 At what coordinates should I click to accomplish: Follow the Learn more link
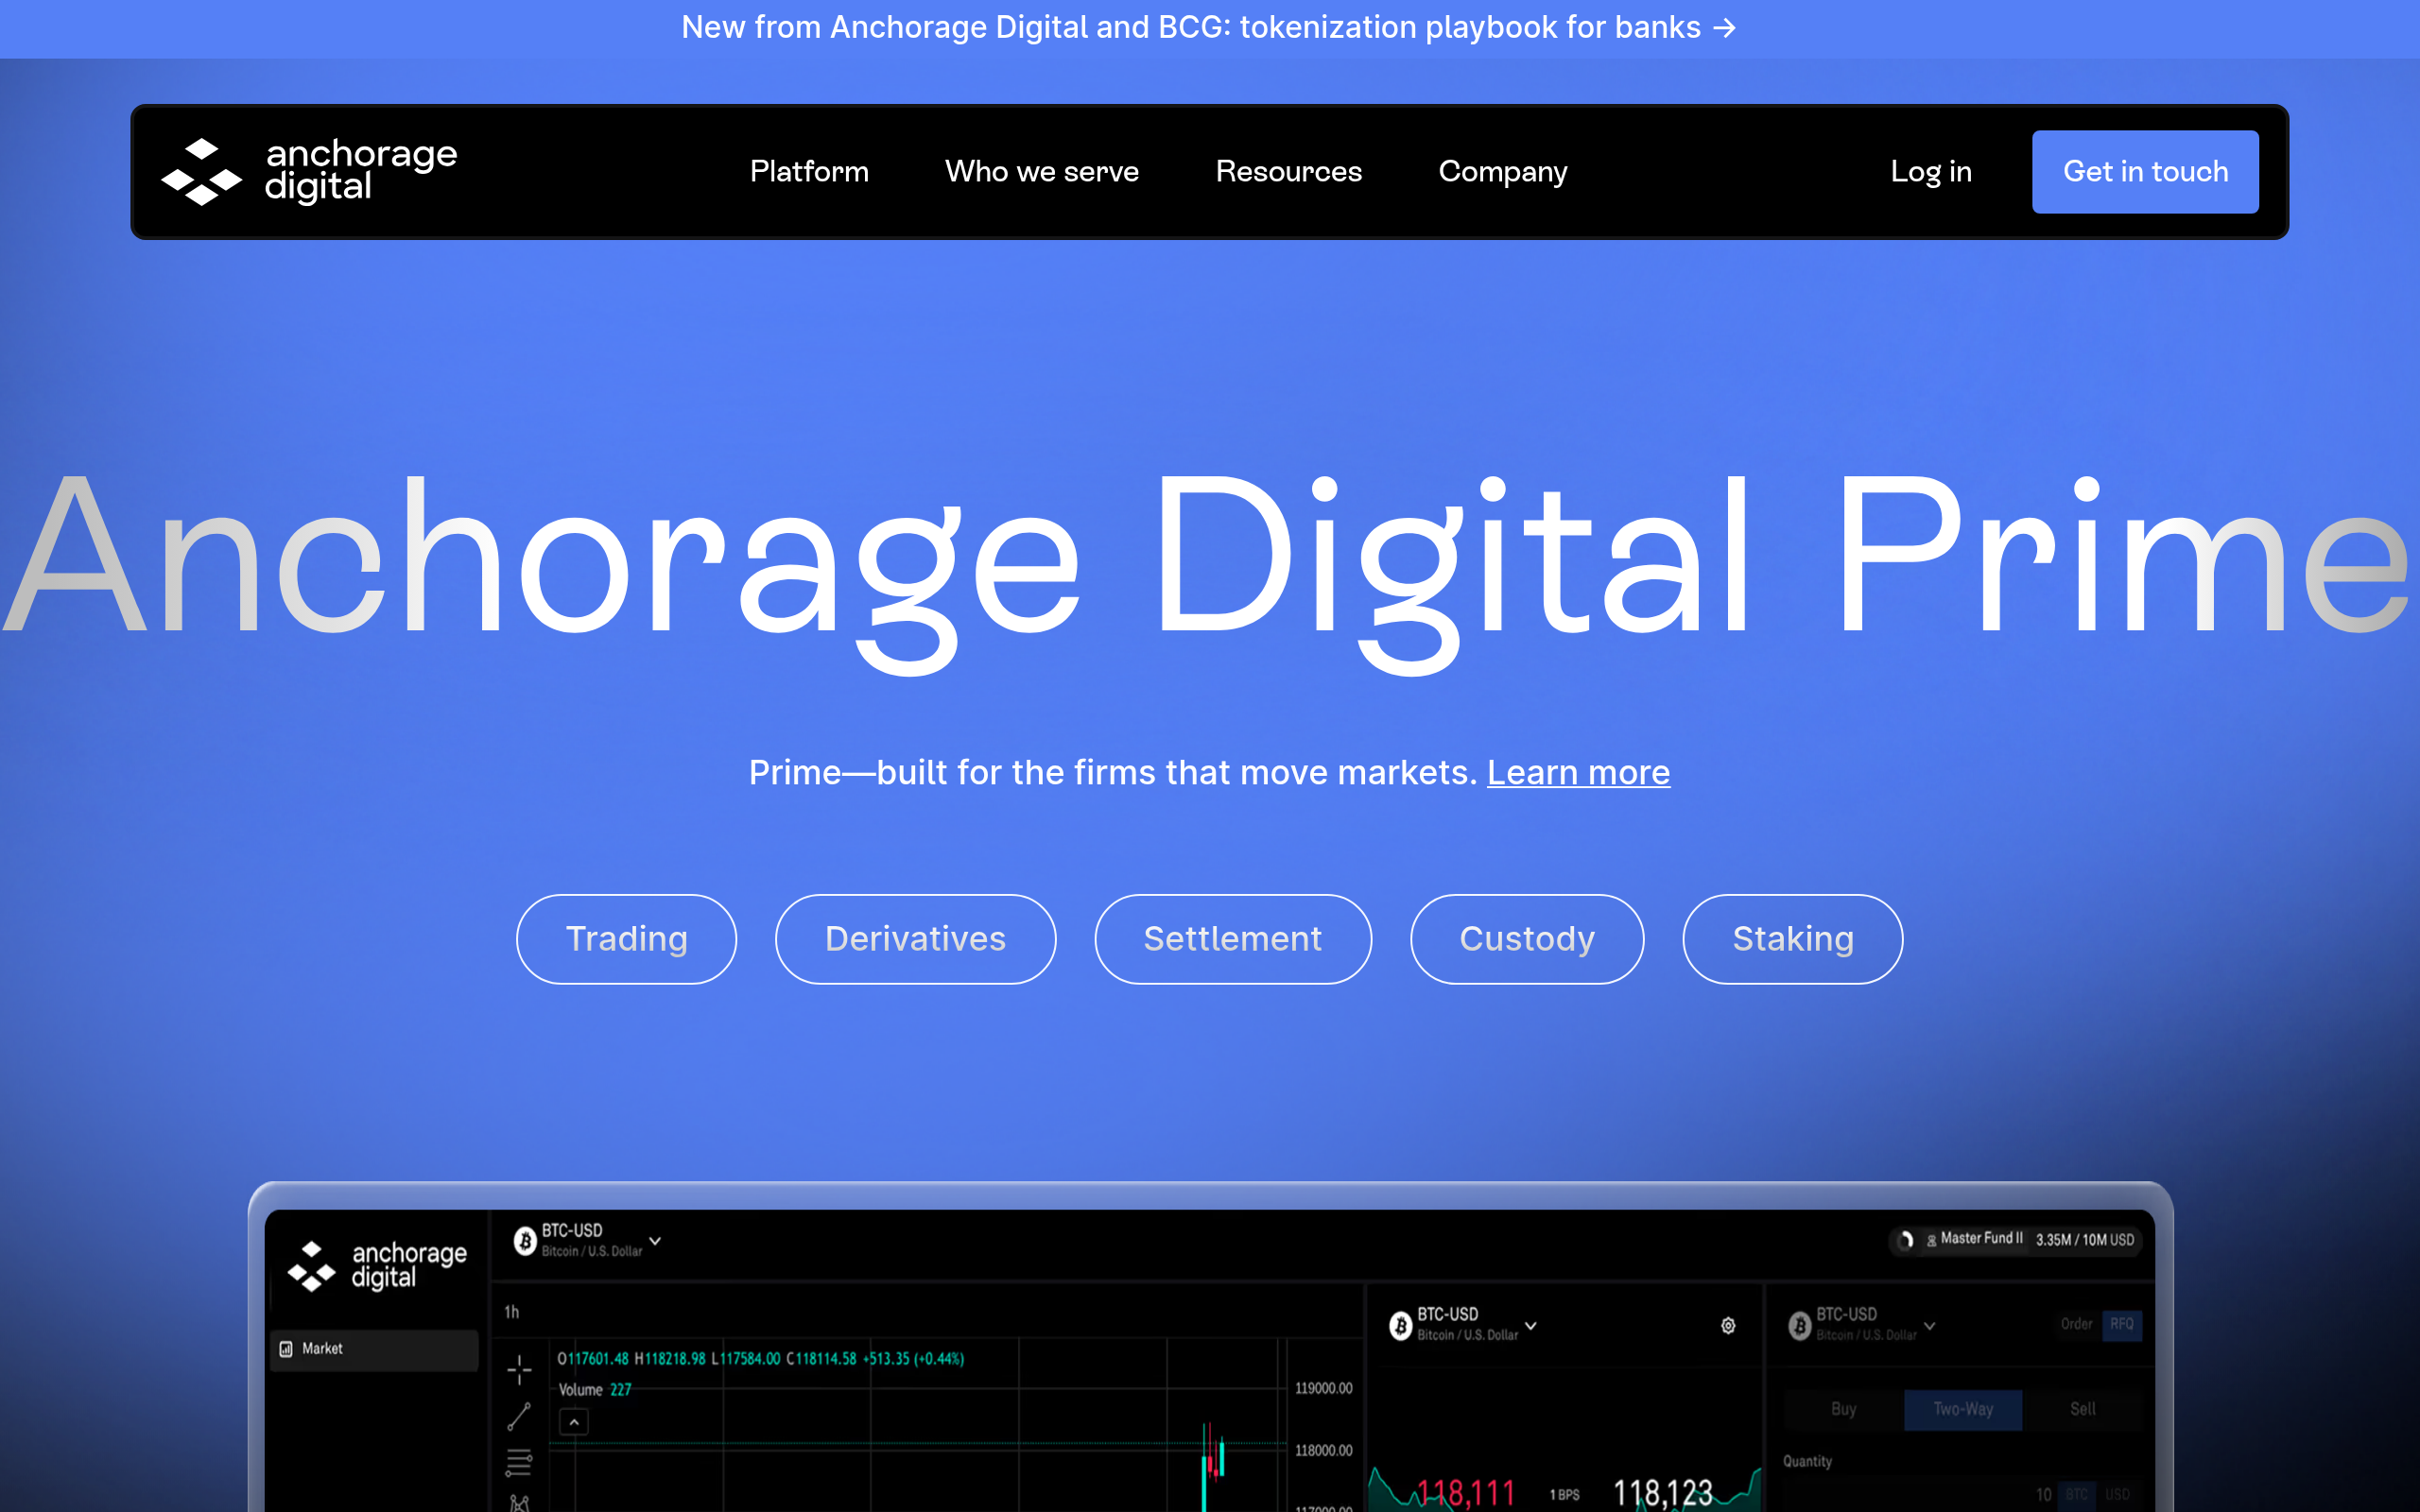tap(1578, 773)
